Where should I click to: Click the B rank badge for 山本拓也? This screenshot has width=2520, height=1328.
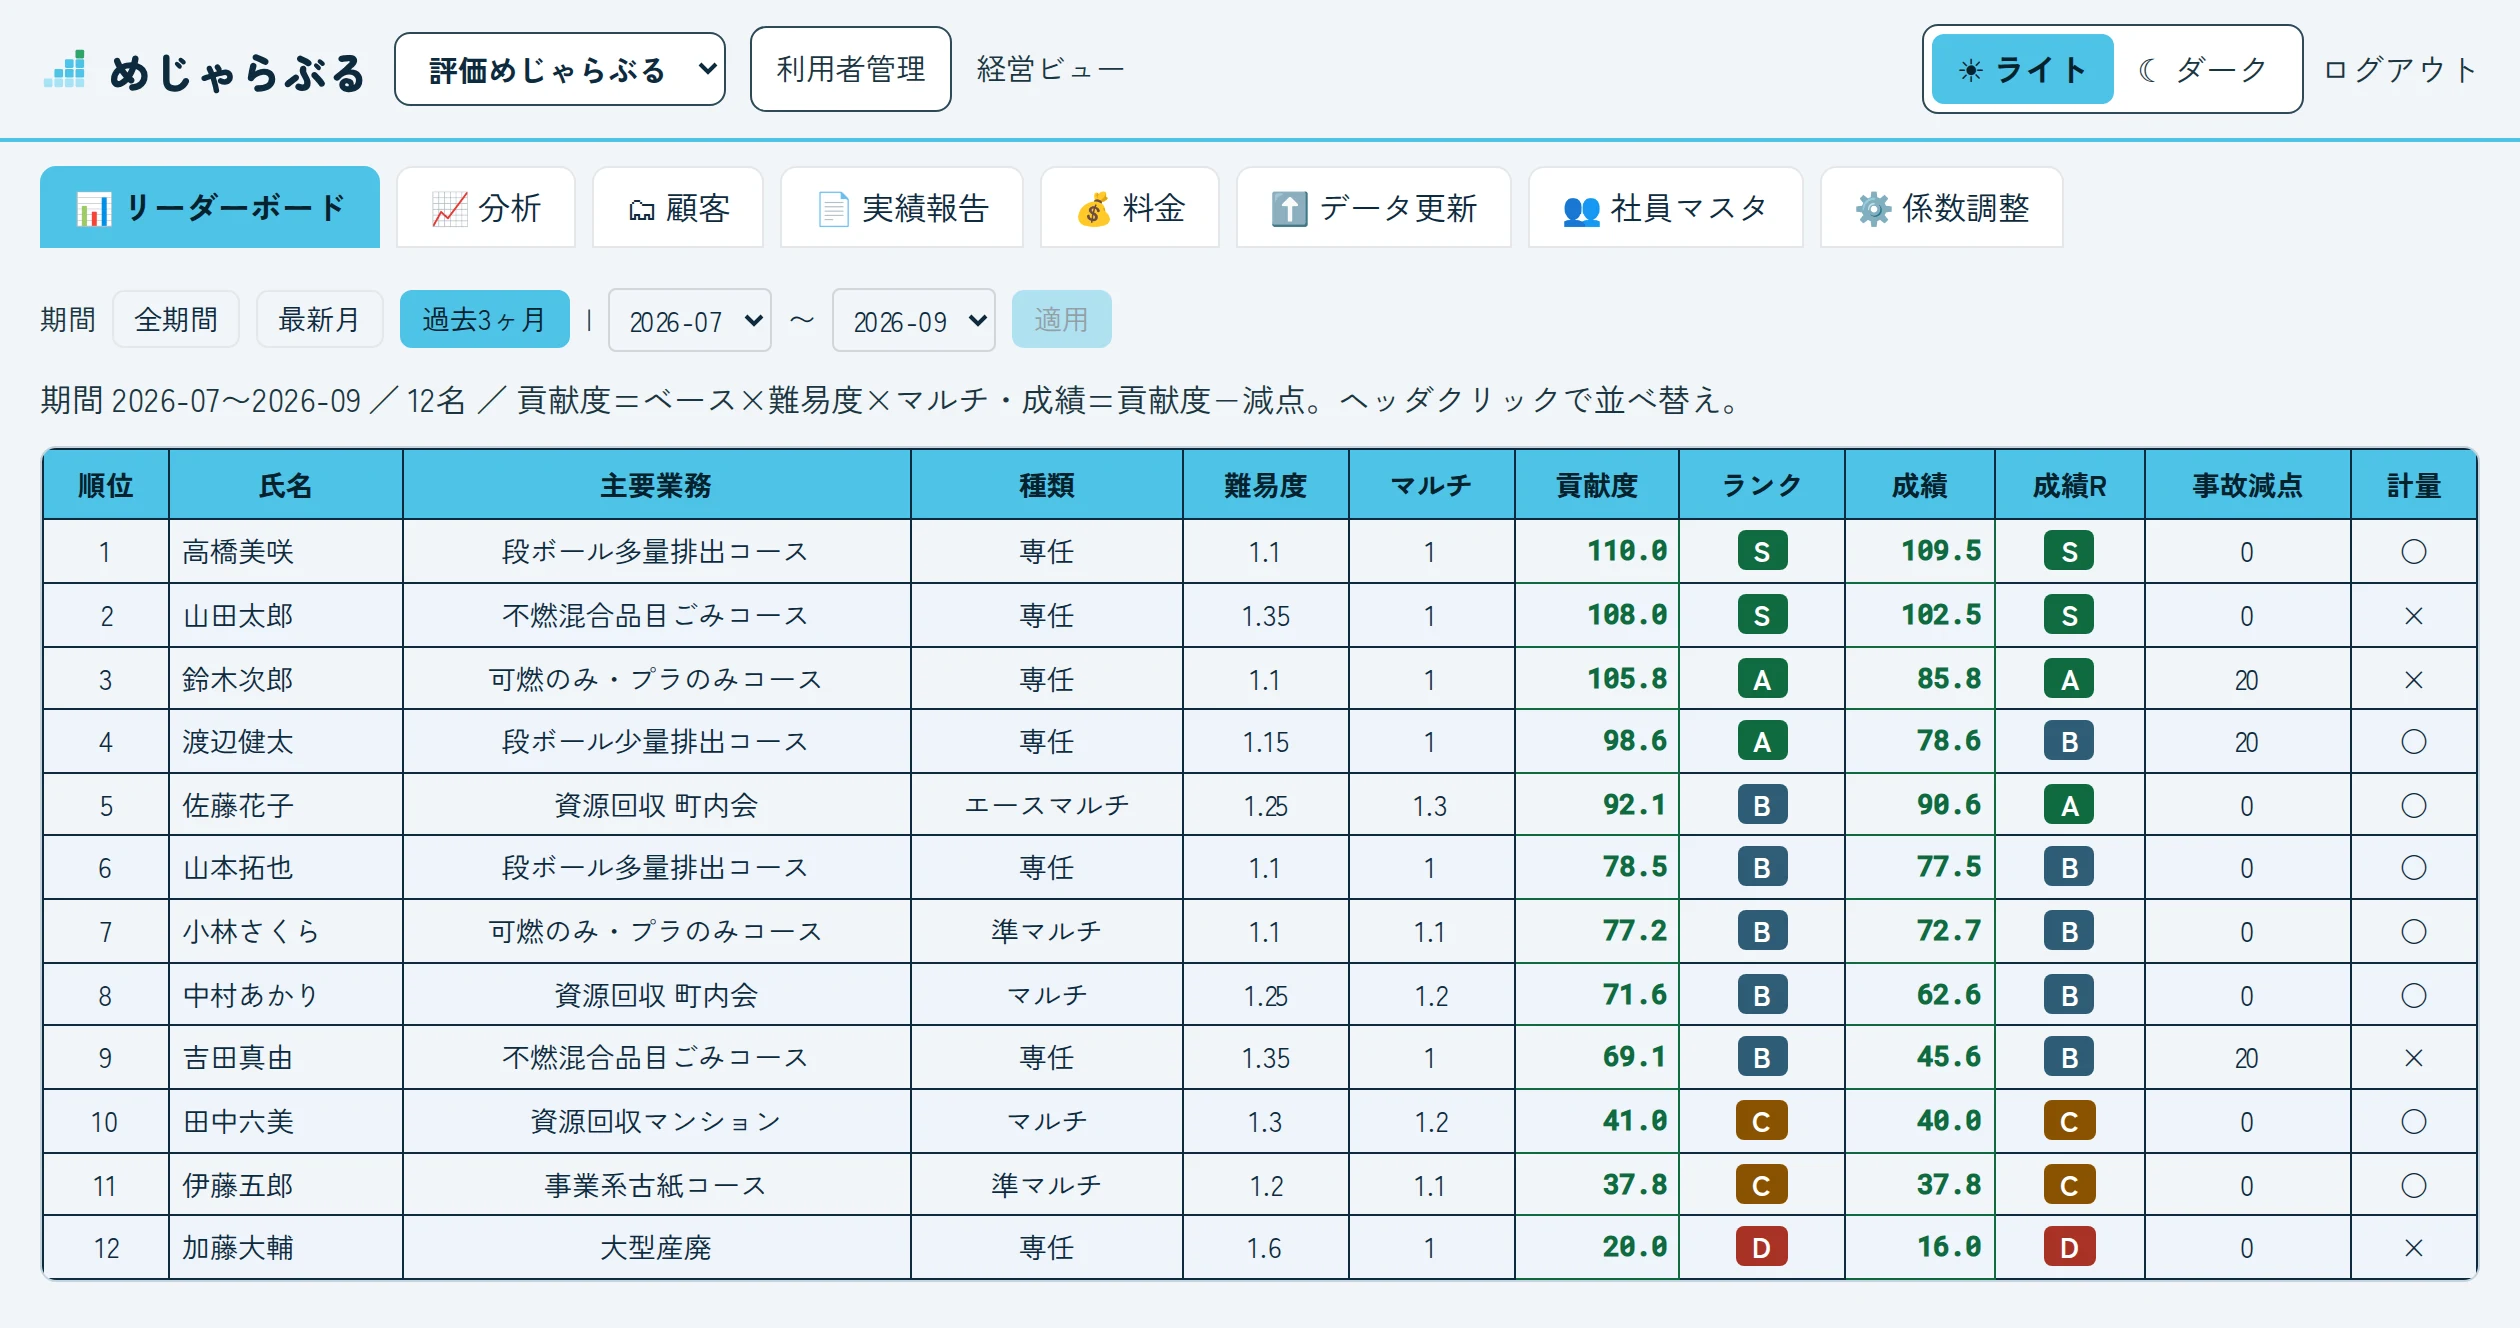pyautogui.click(x=1762, y=867)
